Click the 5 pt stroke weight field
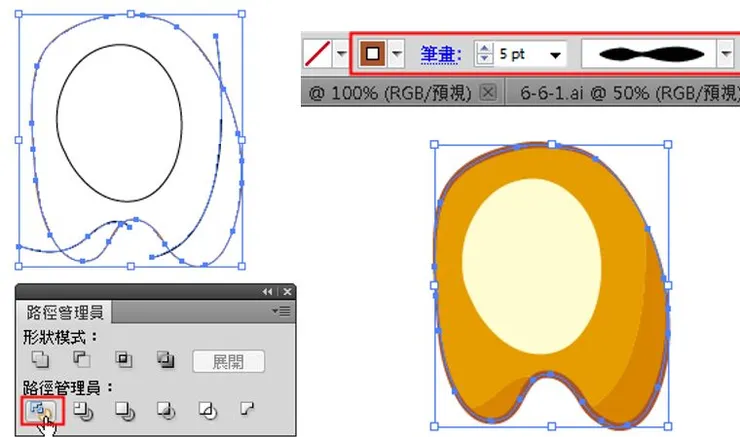The height and width of the screenshot is (437, 740). (x=521, y=54)
